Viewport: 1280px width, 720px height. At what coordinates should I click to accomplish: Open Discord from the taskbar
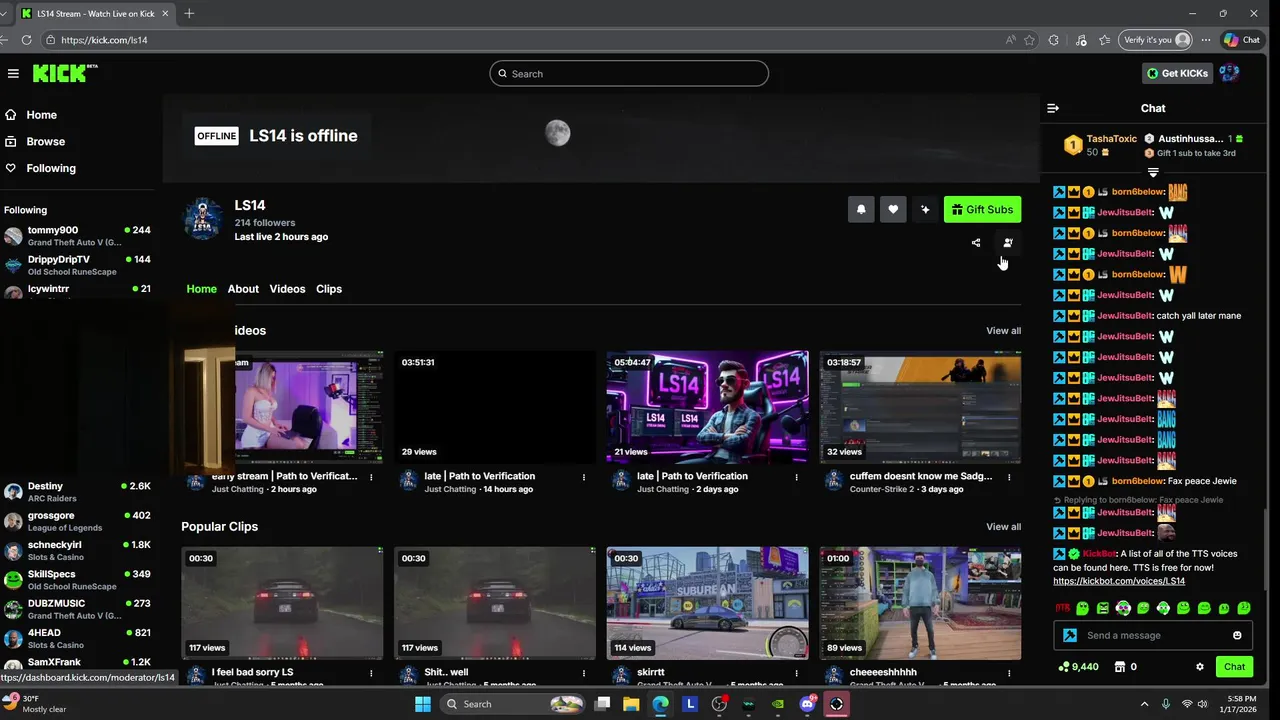pos(807,704)
